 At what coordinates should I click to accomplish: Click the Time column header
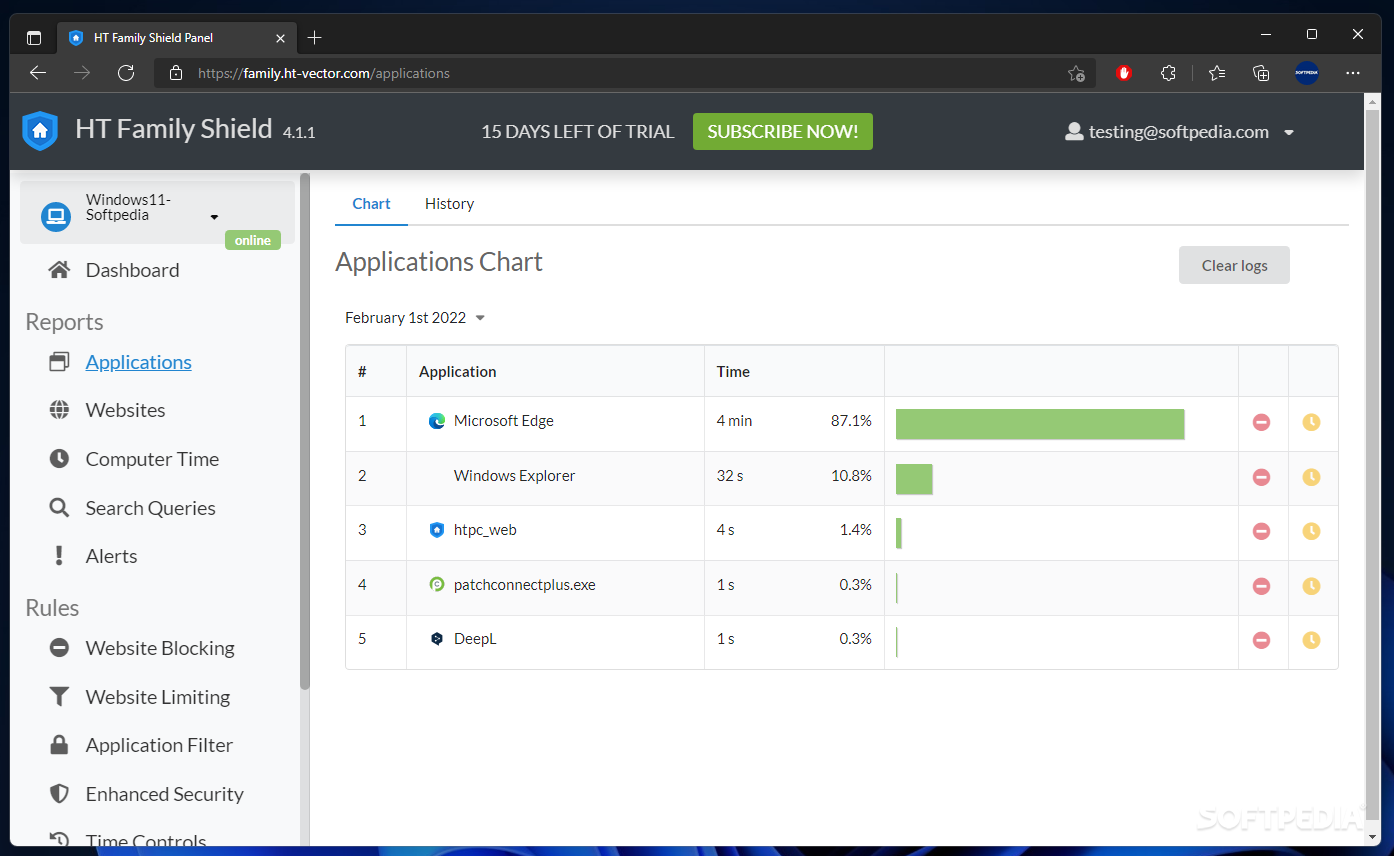point(733,371)
